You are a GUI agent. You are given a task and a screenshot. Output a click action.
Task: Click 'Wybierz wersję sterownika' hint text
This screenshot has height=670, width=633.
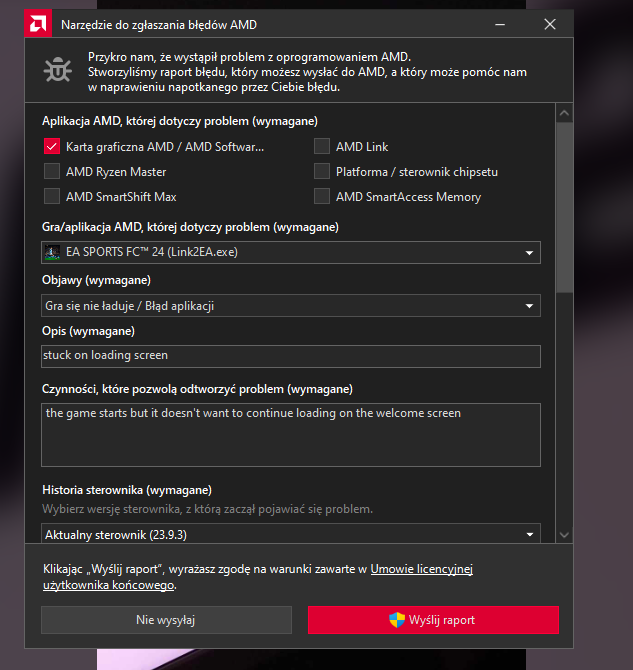click(207, 509)
